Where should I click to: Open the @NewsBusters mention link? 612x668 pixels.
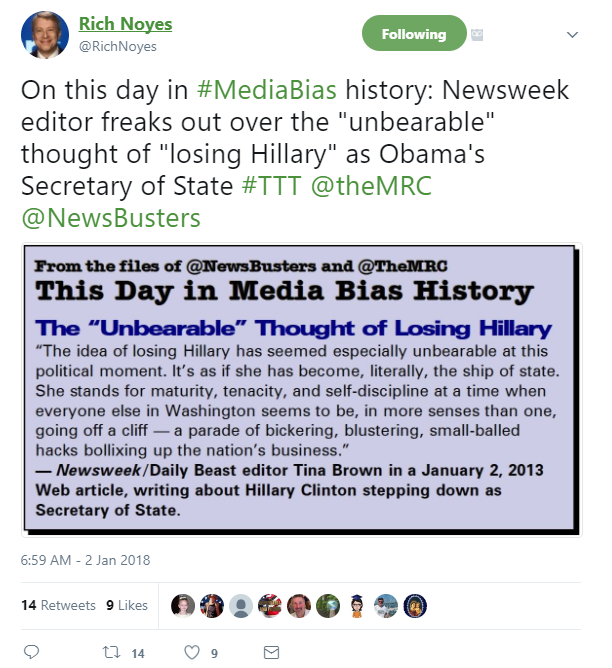pos(111,218)
